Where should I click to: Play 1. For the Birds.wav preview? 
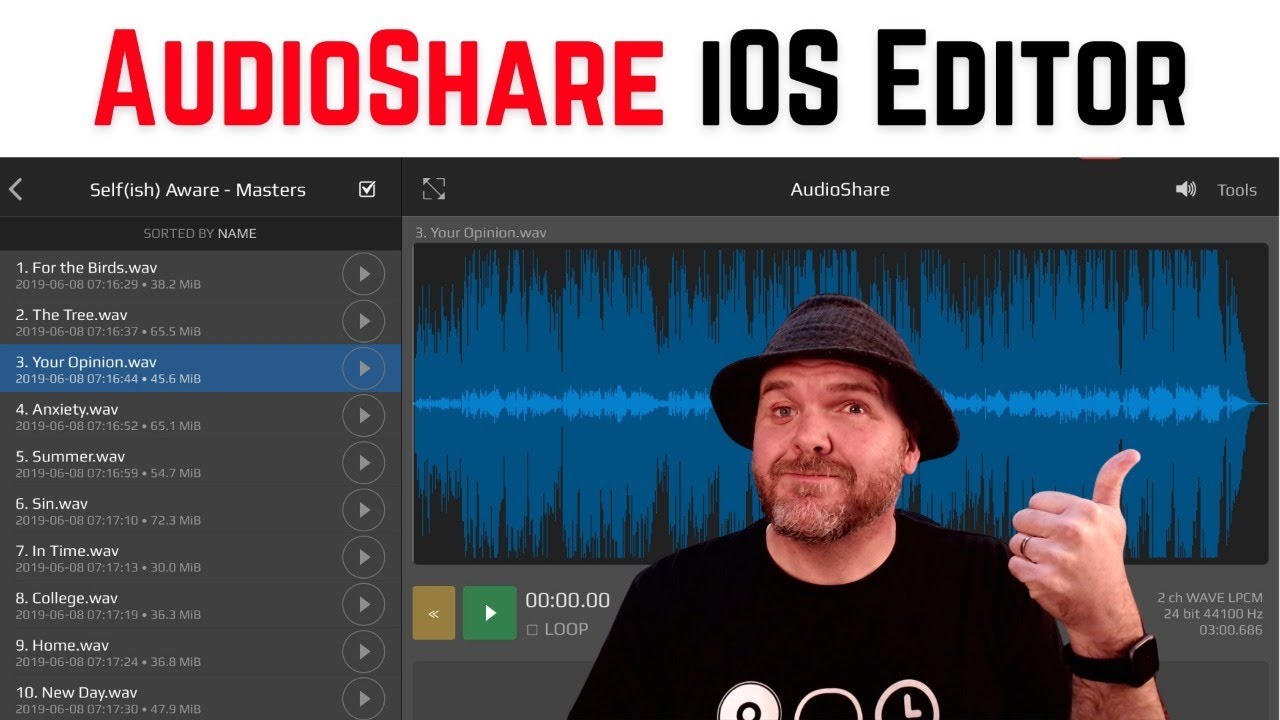tap(363, 274)
